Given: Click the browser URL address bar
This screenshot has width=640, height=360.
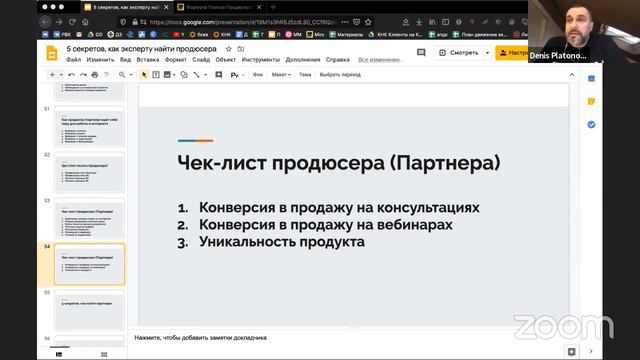Looking at the screenshot, I should tap(243, 22).
